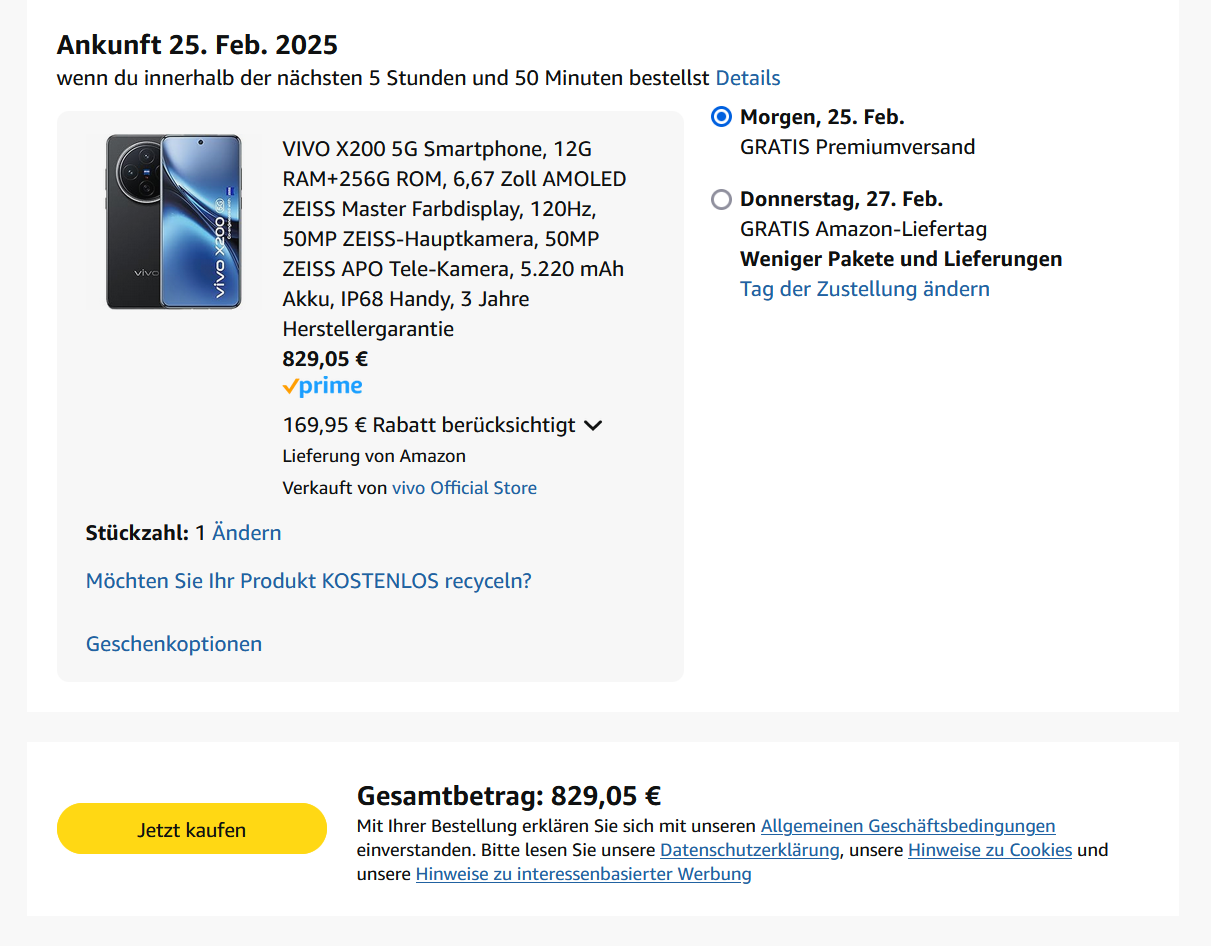This screenshot has width=1211, height=946.
Task: Expand the Rabatt berücksichtigt chevron arrow
Action: (593, 425)
